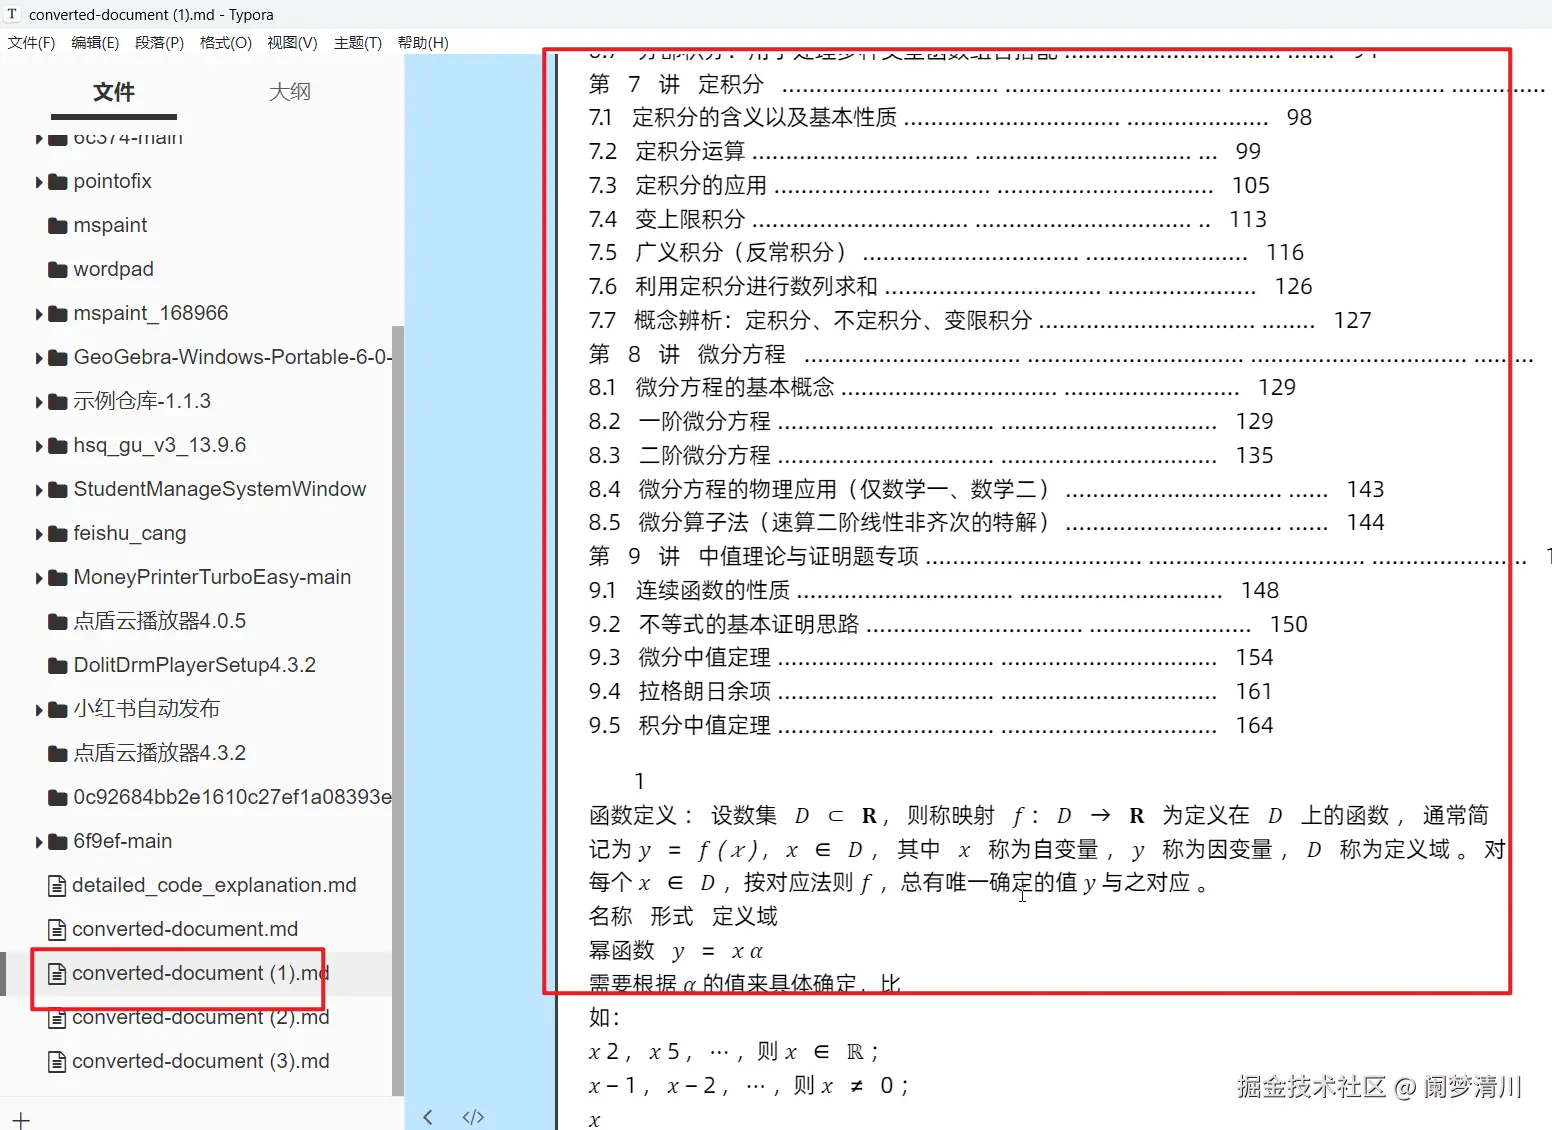Click the text '9.5 积分中值定理'

680,726
